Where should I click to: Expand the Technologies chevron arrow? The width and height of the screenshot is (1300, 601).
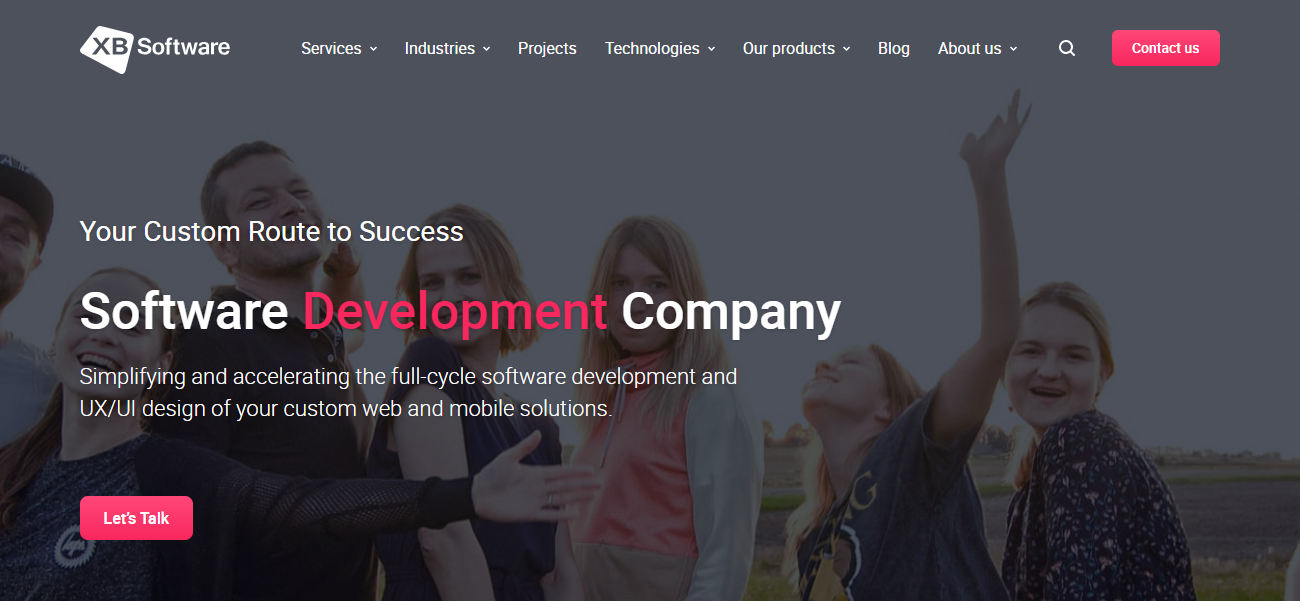[712, 49]
